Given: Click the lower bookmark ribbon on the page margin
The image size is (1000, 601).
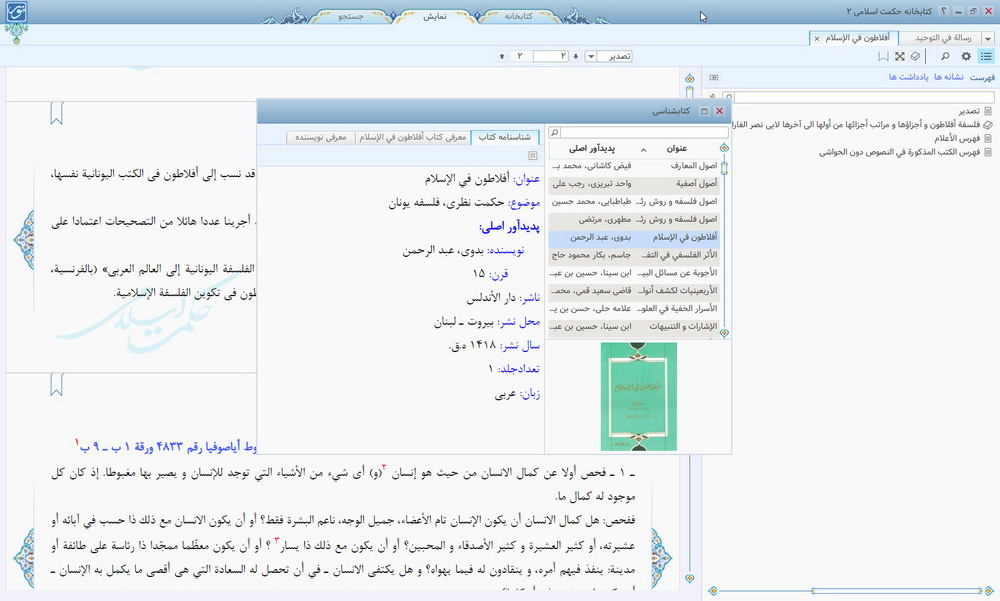Looking at the screenshot, I should tap(57, 385).
